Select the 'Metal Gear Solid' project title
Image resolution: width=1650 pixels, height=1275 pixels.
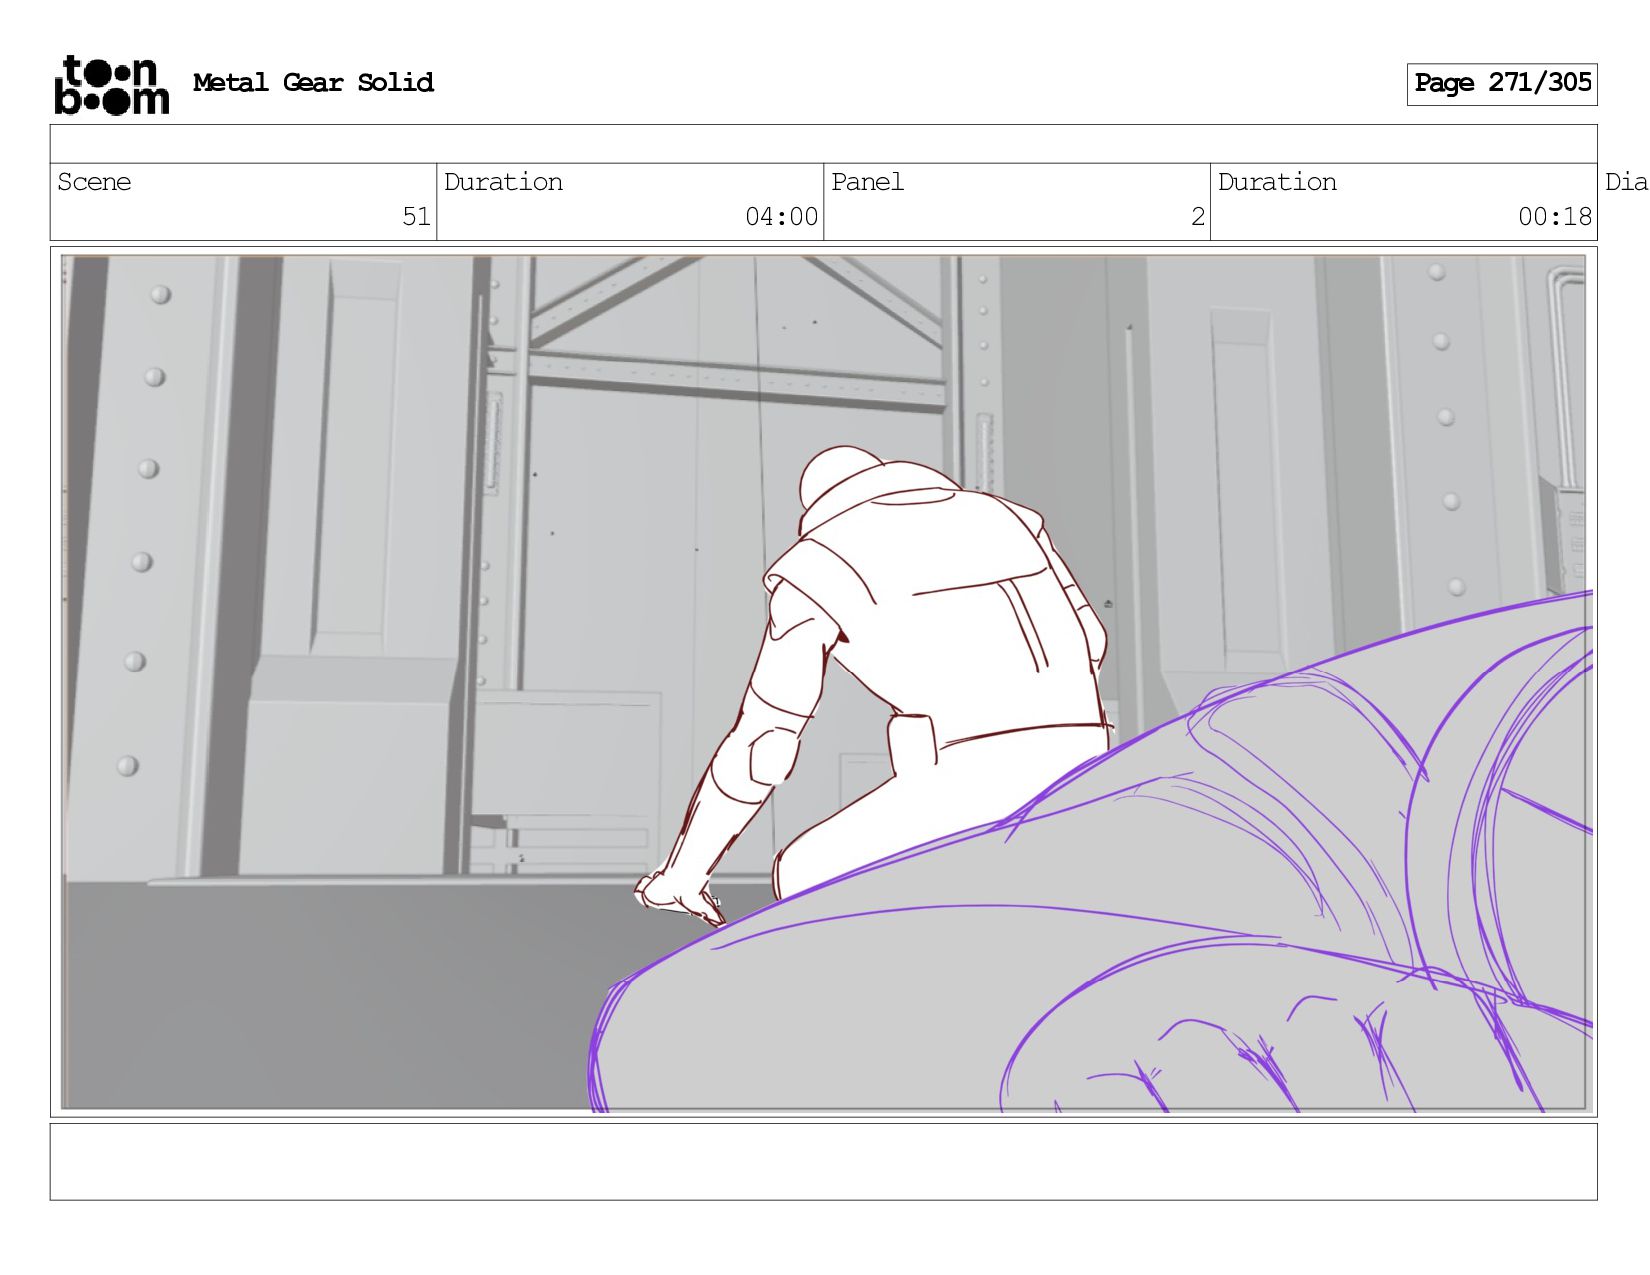[x=313, y=83]
